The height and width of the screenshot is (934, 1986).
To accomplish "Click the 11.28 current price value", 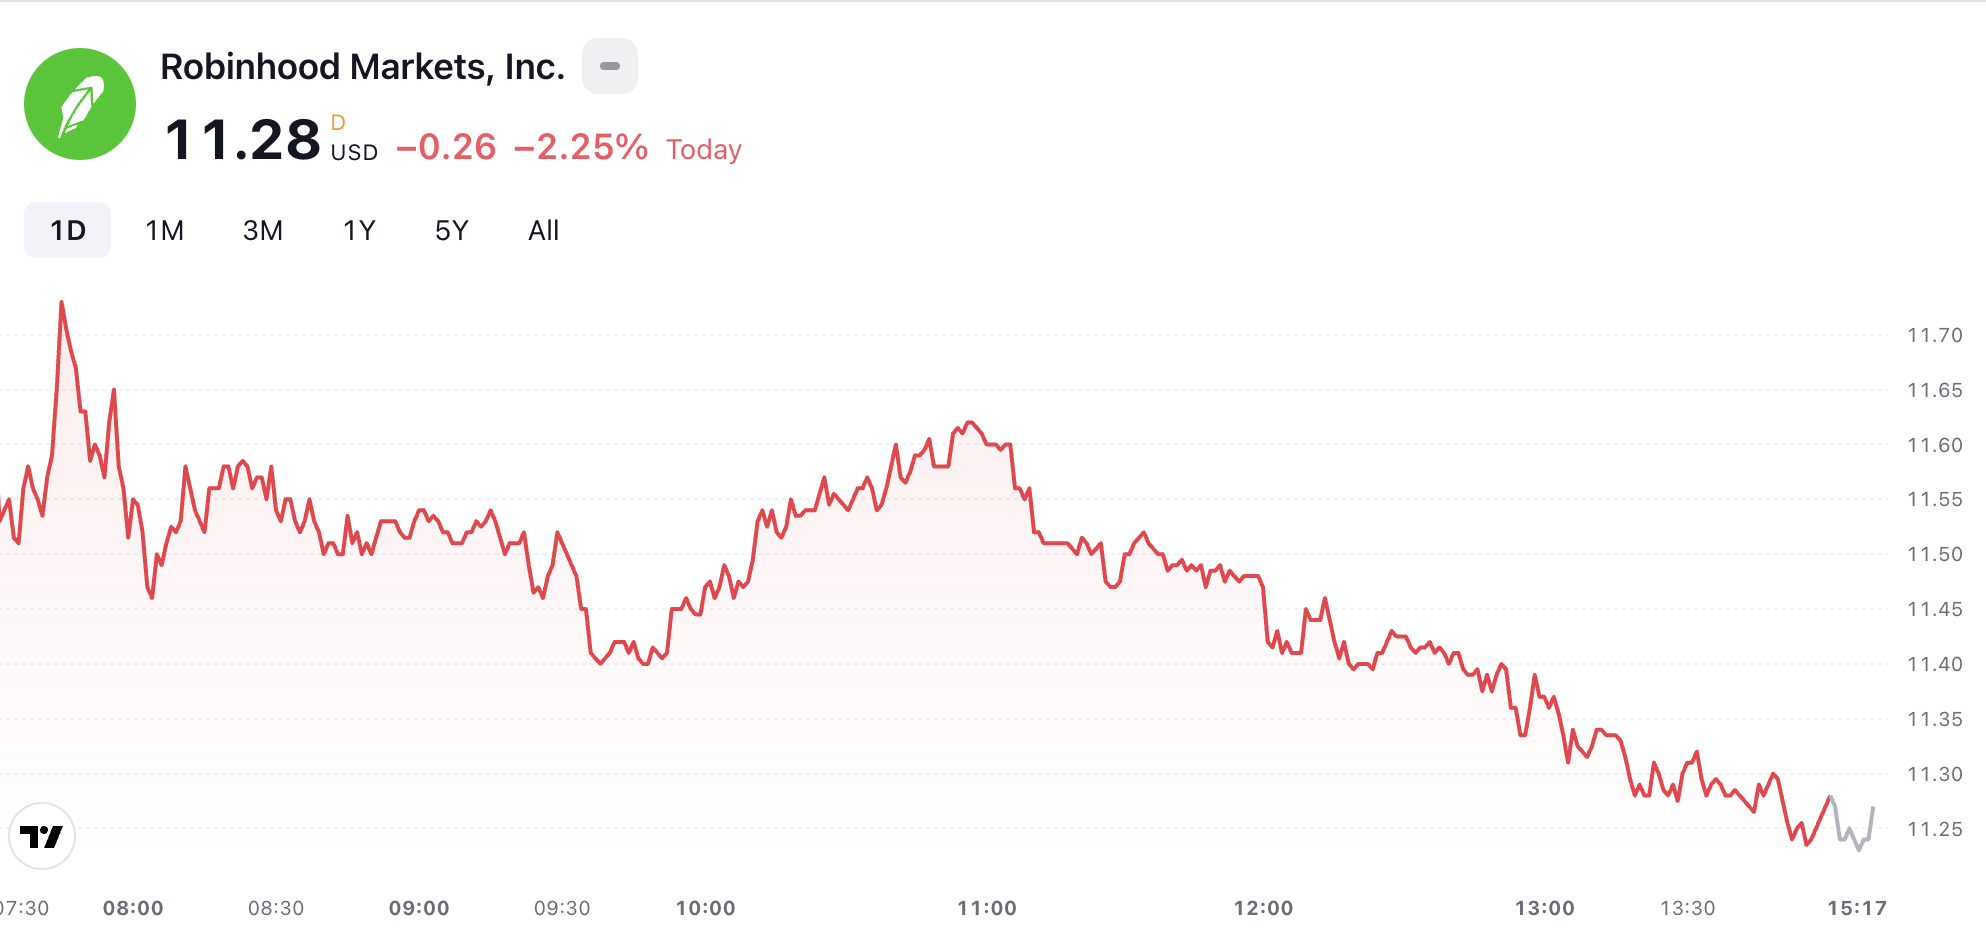I will click(x=242, y=140).
